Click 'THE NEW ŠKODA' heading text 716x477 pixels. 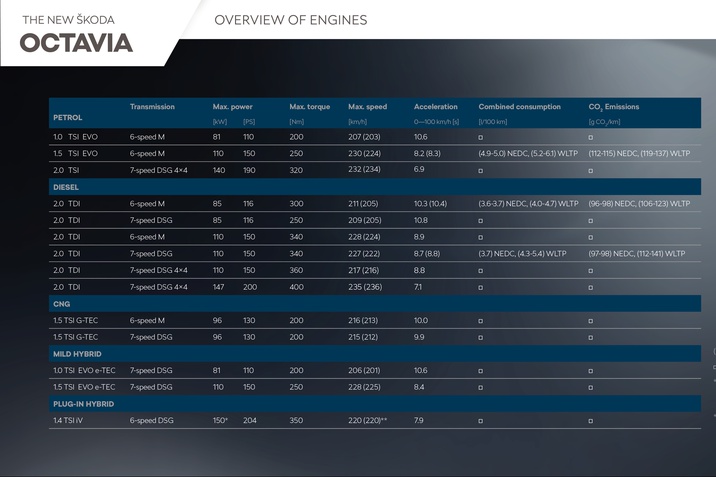pos(68,20)
